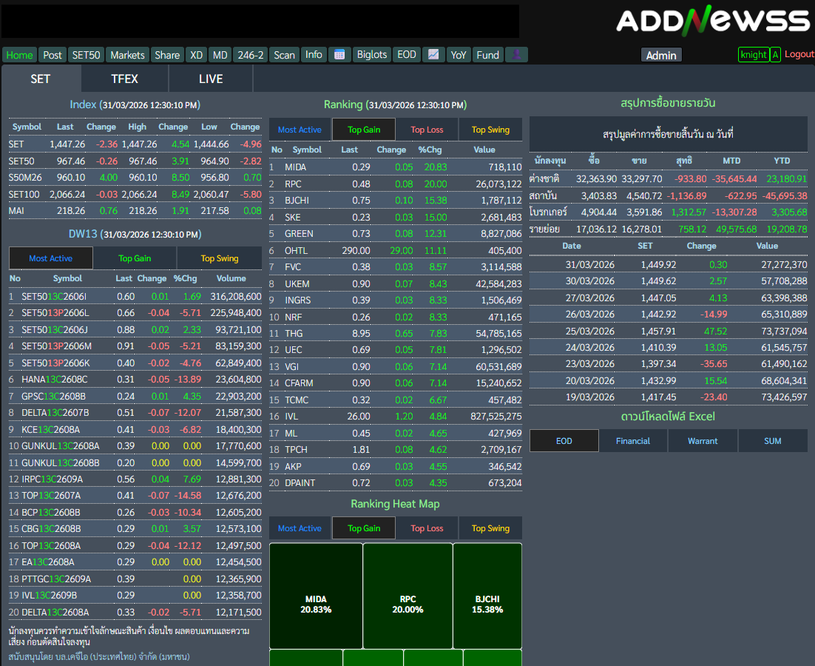
Task: Log out using the Logout link
Action: (799, 54)
